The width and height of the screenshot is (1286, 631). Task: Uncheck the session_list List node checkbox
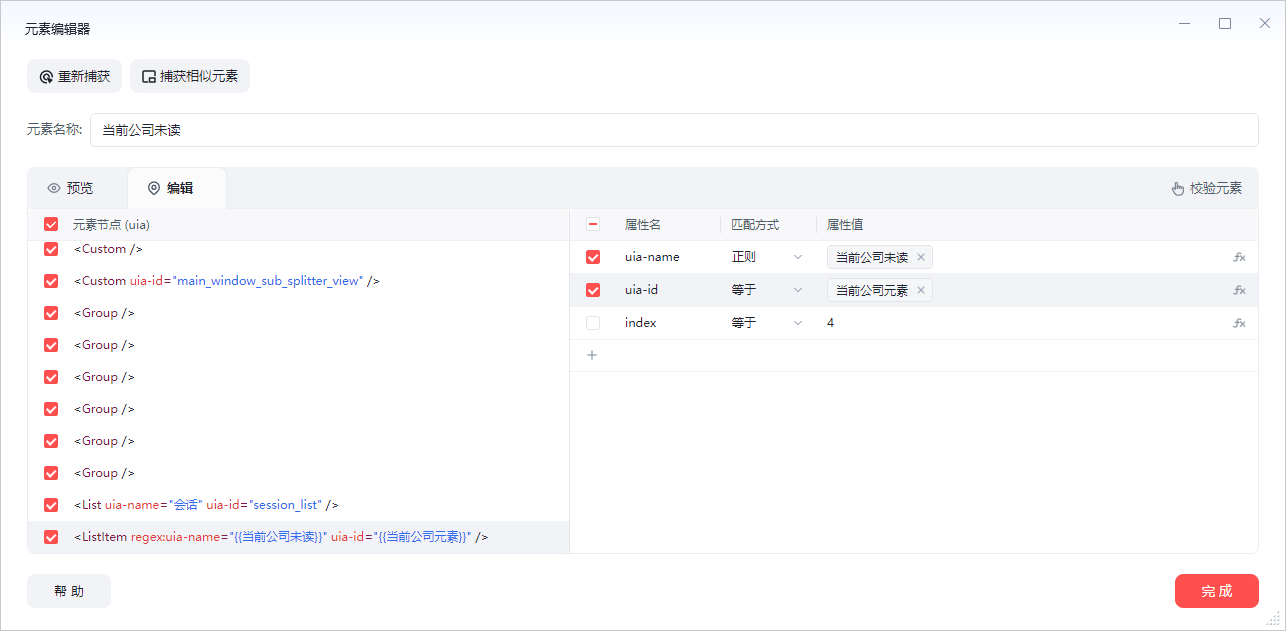(51, 505)
